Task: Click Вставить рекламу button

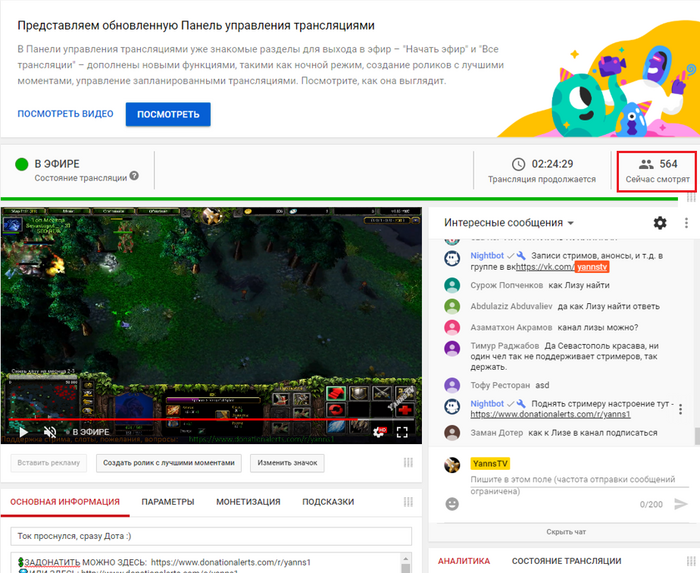Action: [49, 463]
